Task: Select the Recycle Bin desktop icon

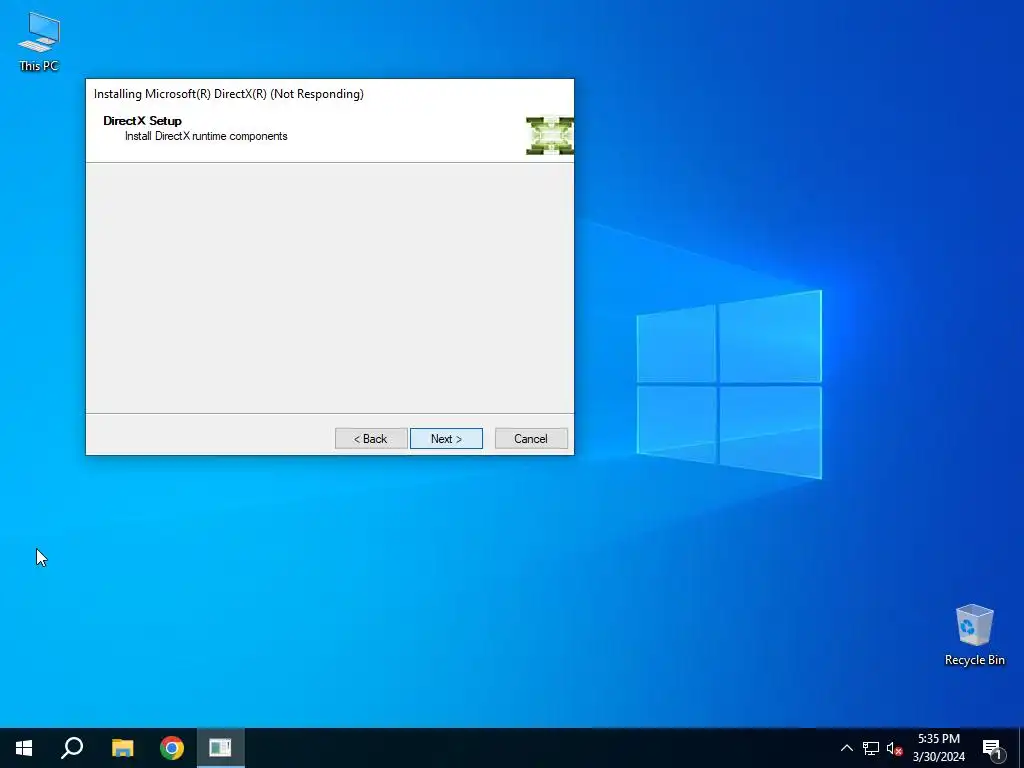Action: [x=974, y=635]
